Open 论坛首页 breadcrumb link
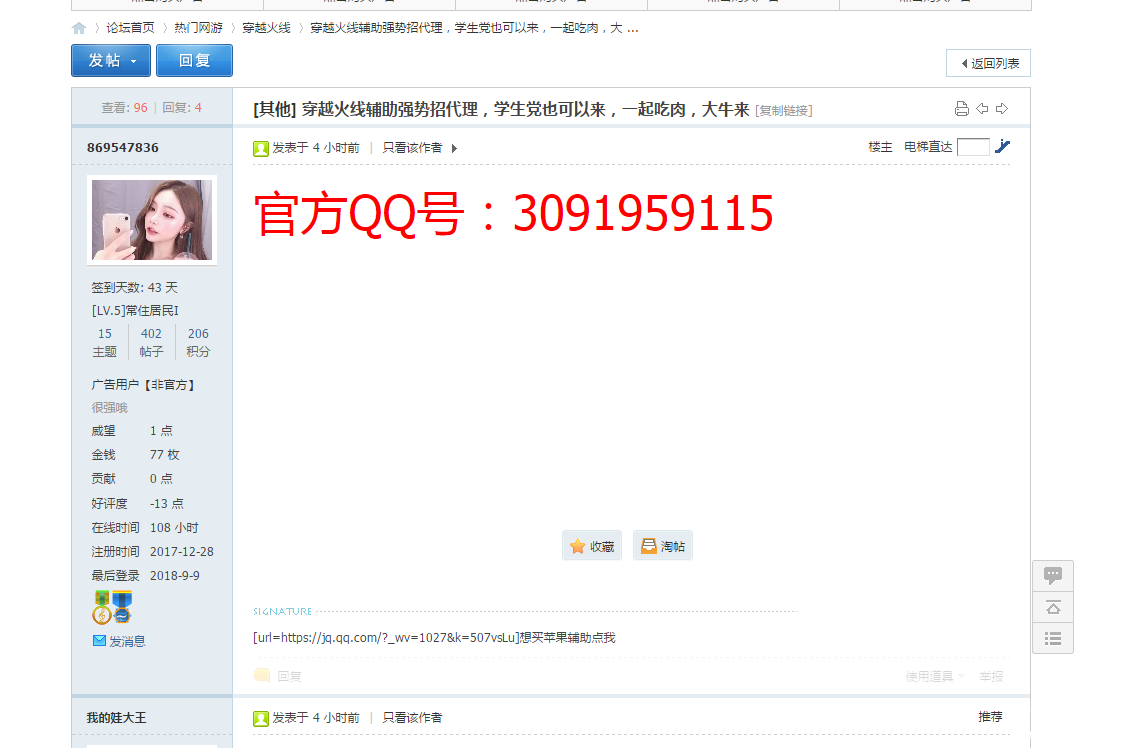The height and width of the screenshot is (748, 1130). (x=130, y=28)
